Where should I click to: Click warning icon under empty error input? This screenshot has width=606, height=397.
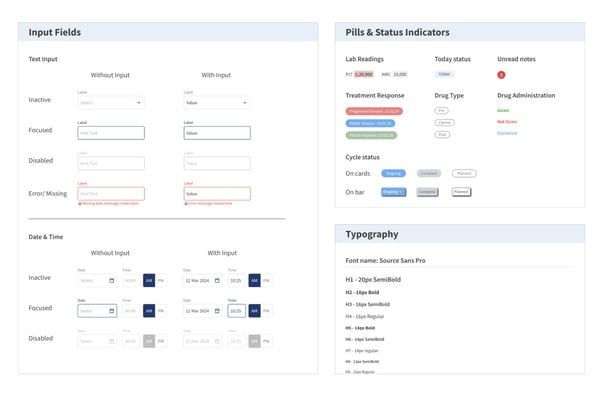(80, 203)
